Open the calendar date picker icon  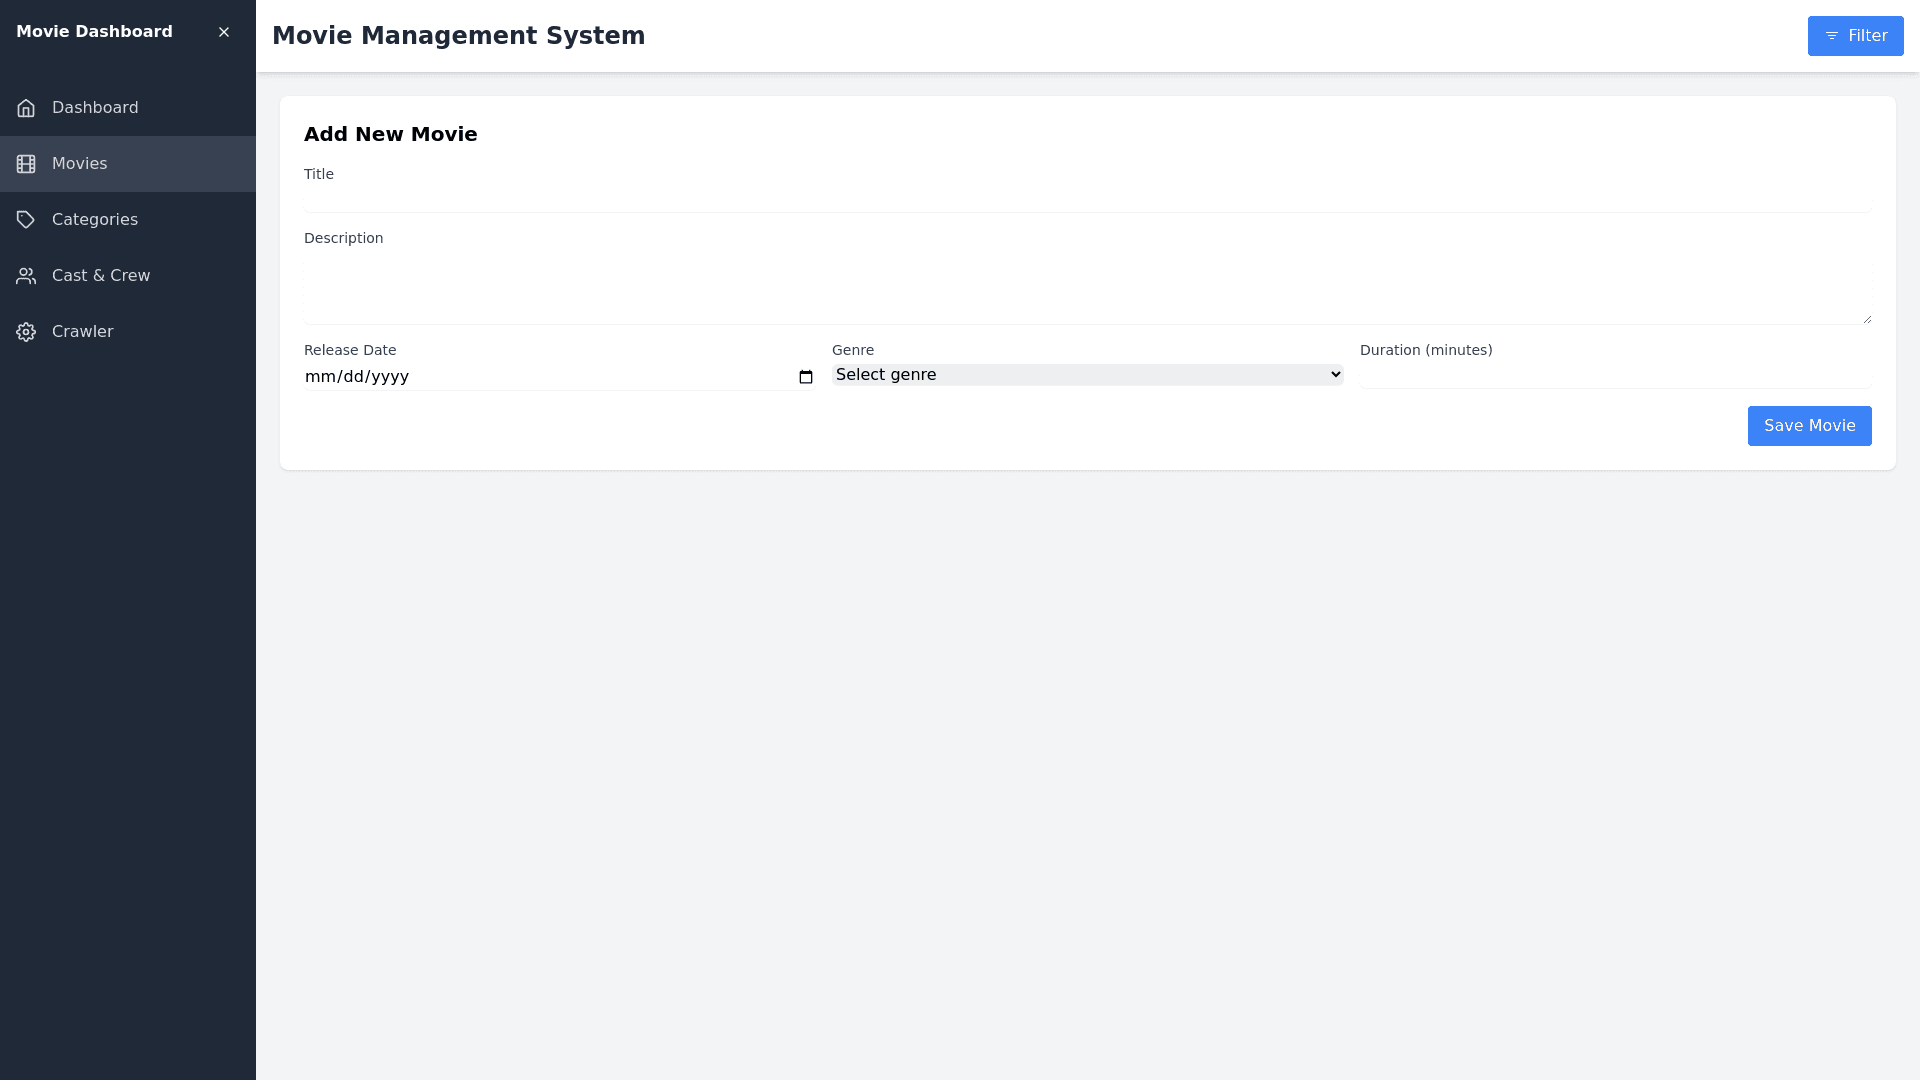806,377
